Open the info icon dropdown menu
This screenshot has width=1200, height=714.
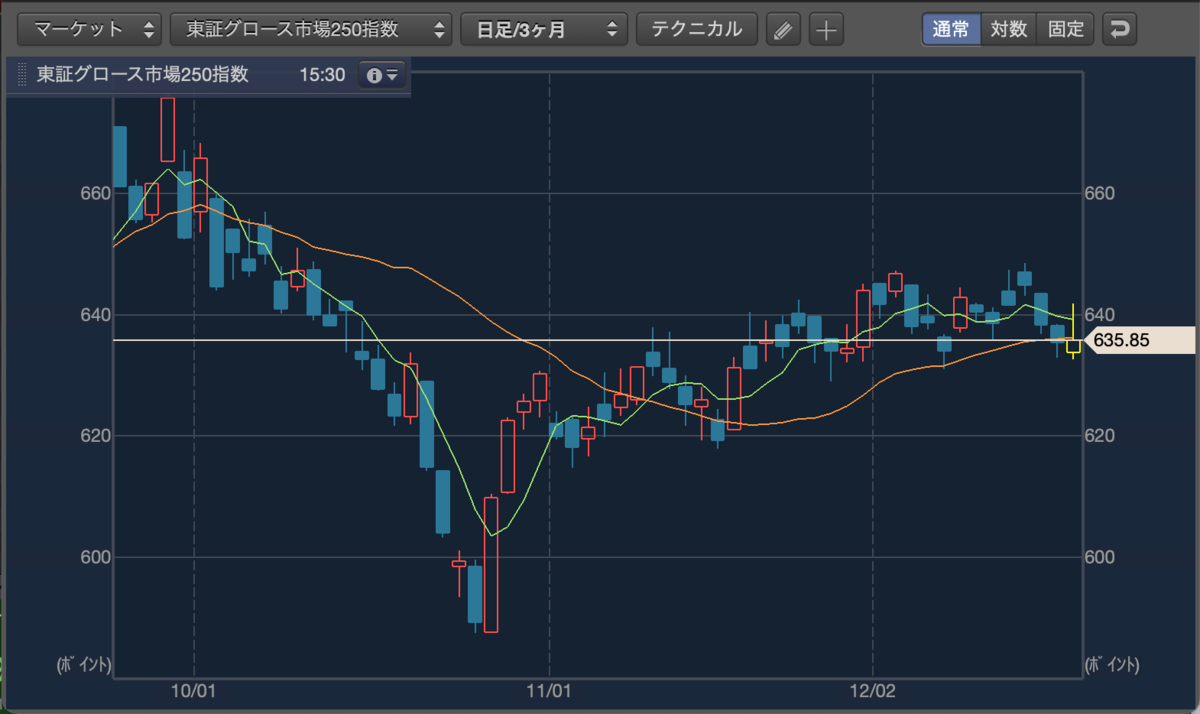pos(383,75)
